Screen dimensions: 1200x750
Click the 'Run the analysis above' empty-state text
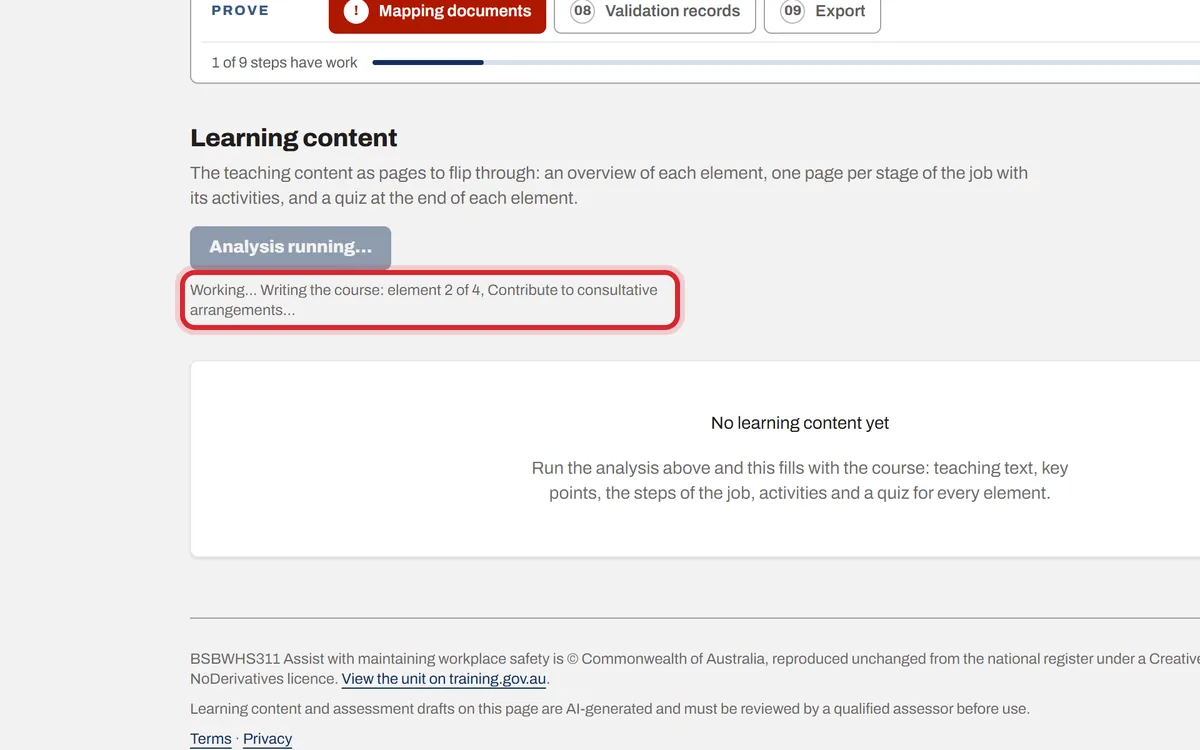800,480
